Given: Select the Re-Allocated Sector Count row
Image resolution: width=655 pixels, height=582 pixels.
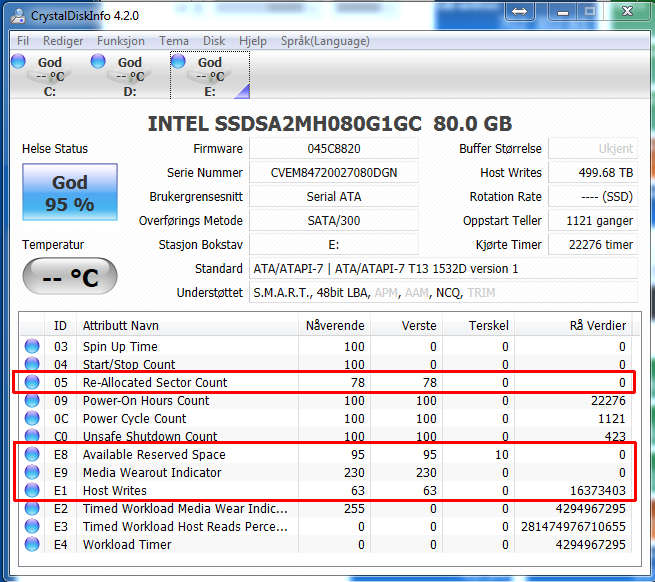Looking at the screenshot, I should point(326,382).
